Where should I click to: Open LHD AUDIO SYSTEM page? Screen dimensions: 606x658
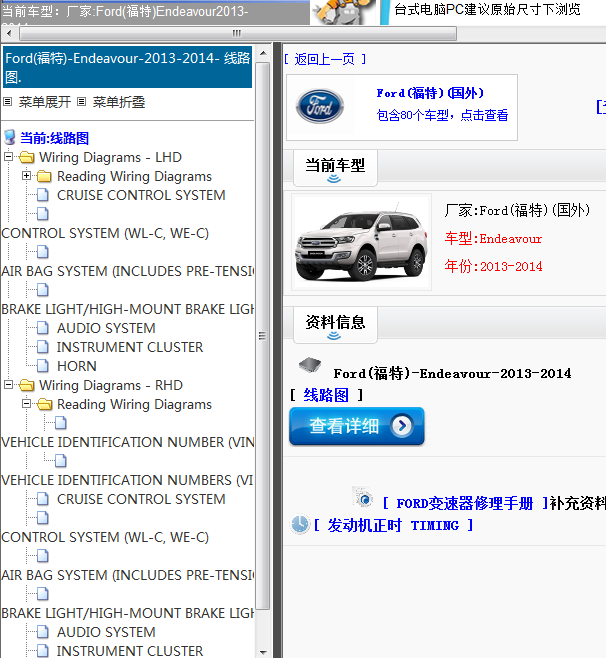pos(106,328)
